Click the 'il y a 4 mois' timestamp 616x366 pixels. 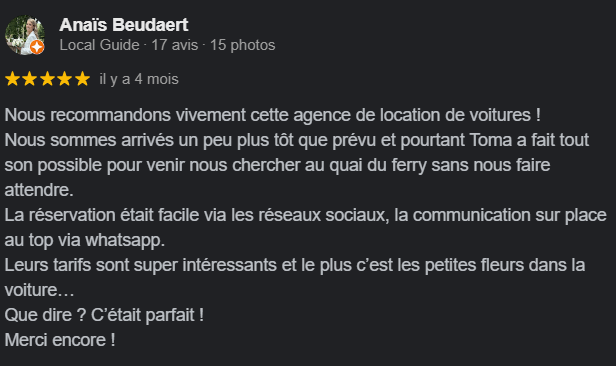(x=139, y=79)
